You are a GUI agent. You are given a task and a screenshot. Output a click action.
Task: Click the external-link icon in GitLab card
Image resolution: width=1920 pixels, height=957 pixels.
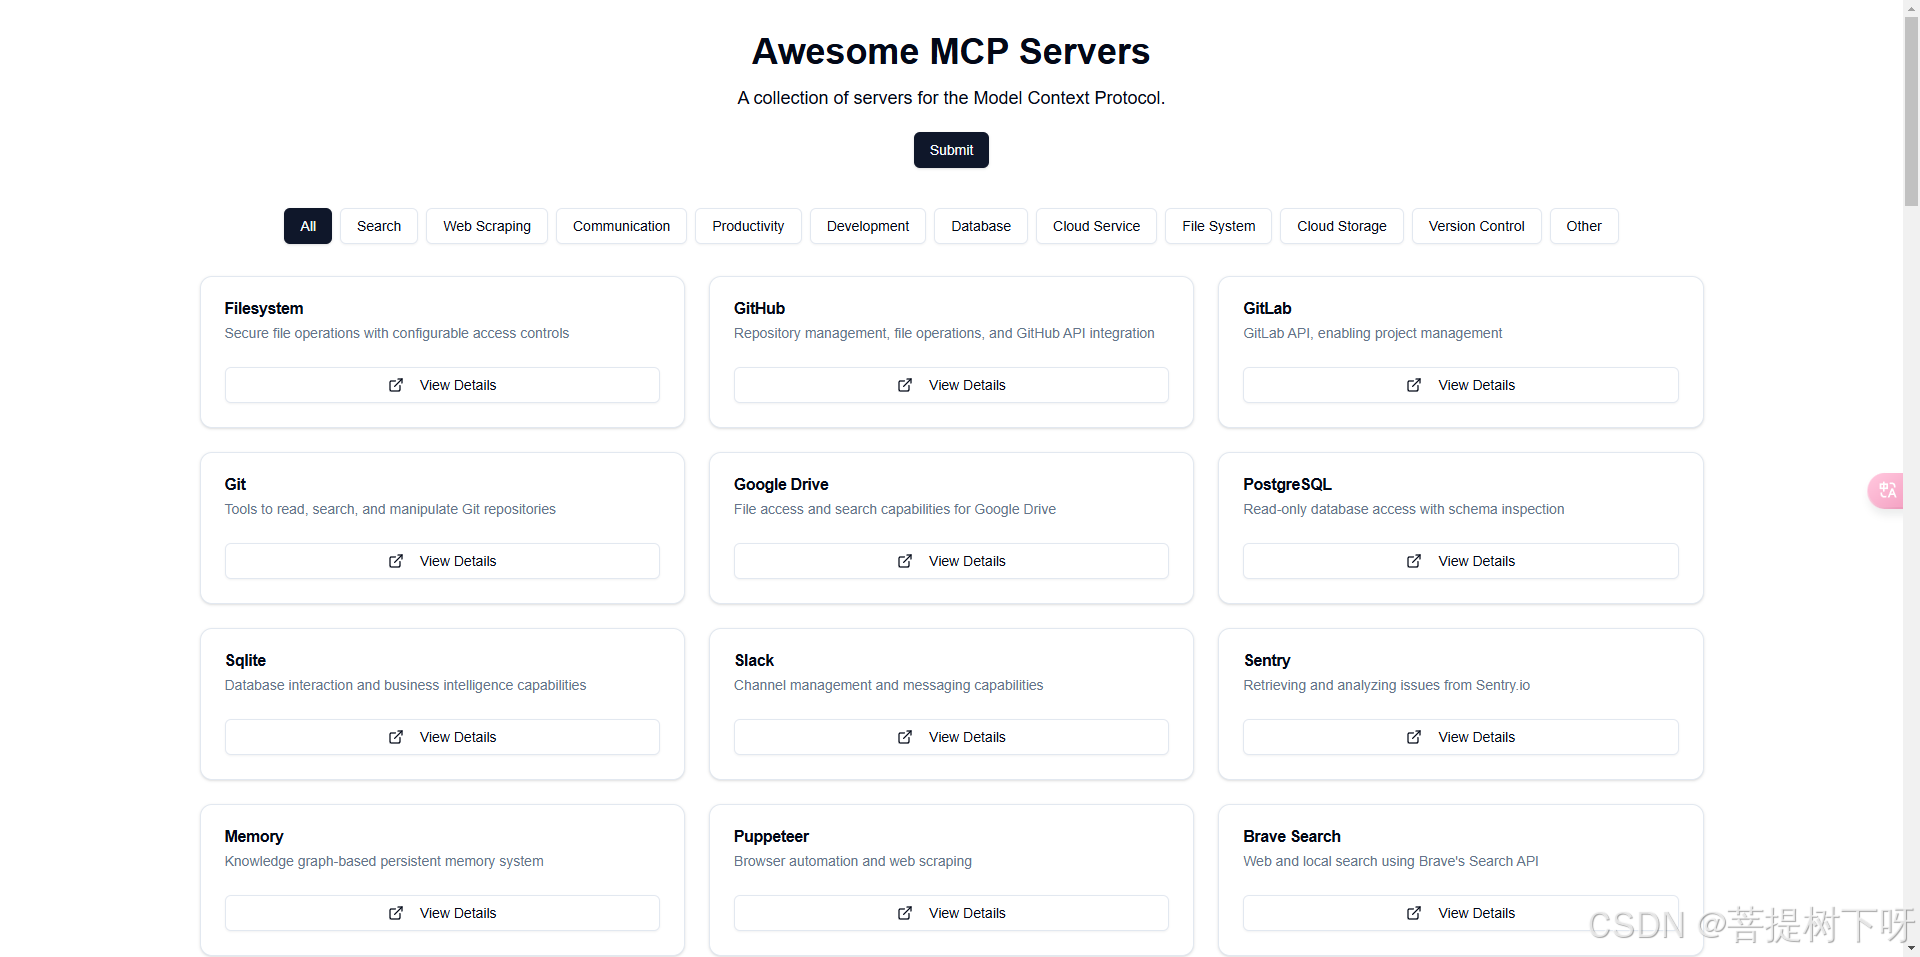coord(1414,385)
